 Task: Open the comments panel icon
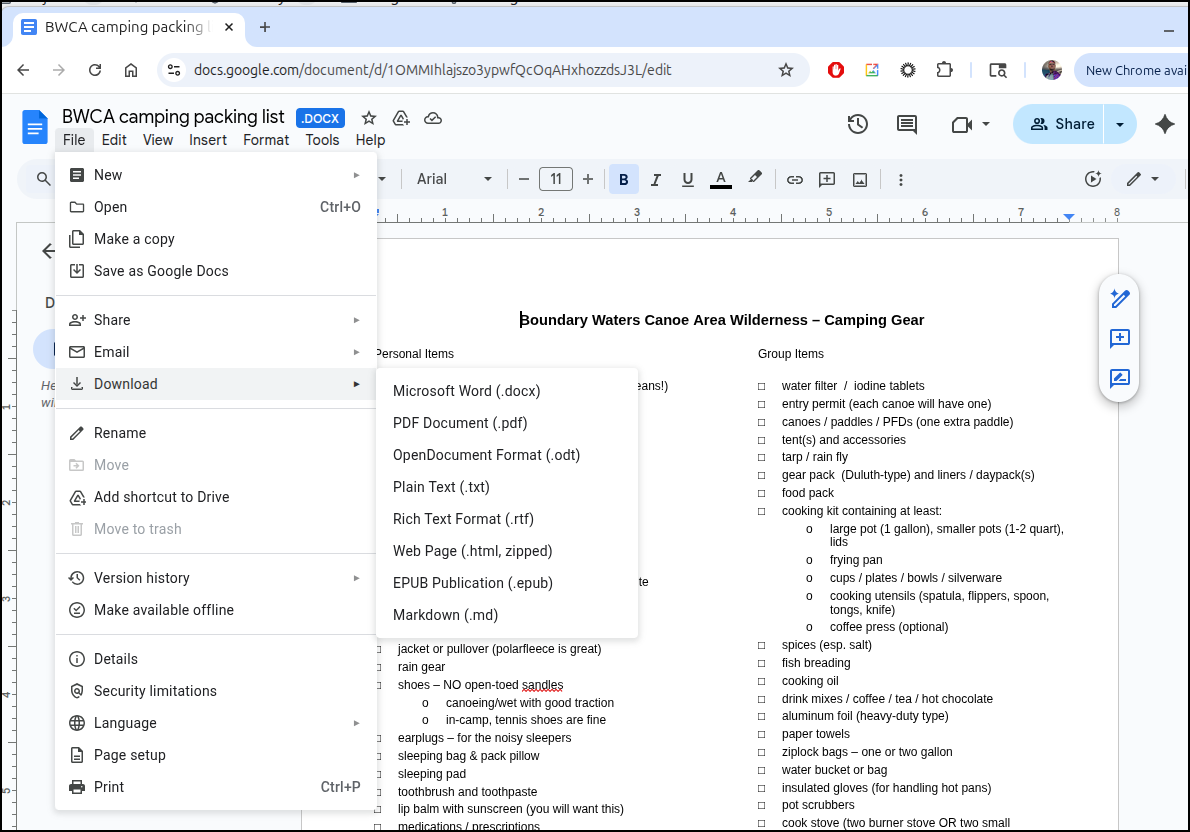907,124
